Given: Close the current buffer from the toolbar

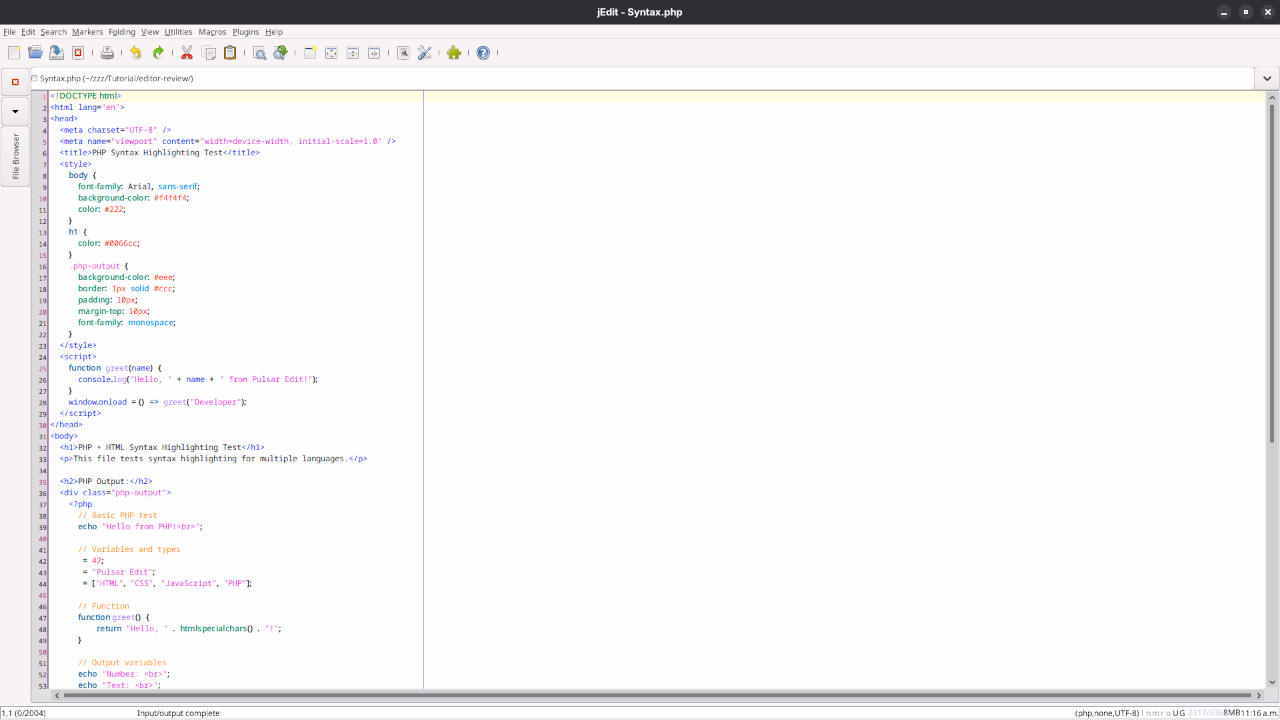Looking at the screenshot, I should tap(78, 53).
